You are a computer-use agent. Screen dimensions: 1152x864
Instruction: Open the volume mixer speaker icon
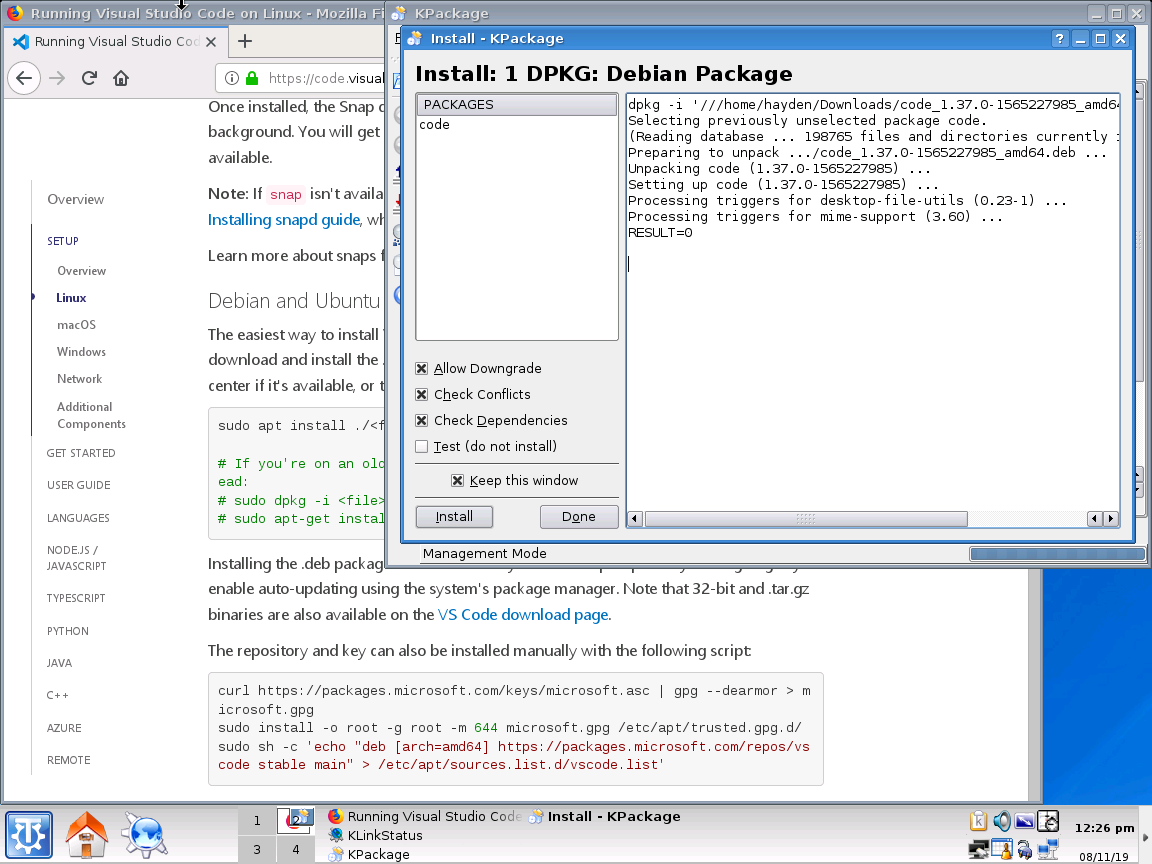click(x=1001, y=821)
